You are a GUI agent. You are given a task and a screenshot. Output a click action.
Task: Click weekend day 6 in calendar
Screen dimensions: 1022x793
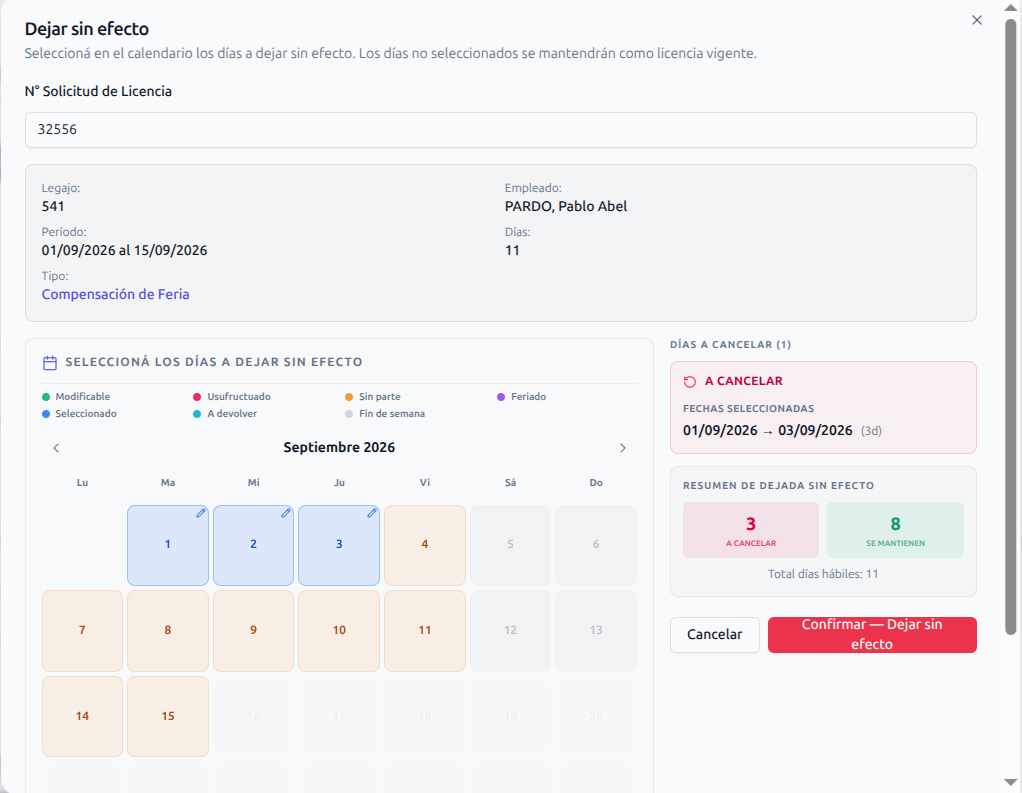(596, 545)
